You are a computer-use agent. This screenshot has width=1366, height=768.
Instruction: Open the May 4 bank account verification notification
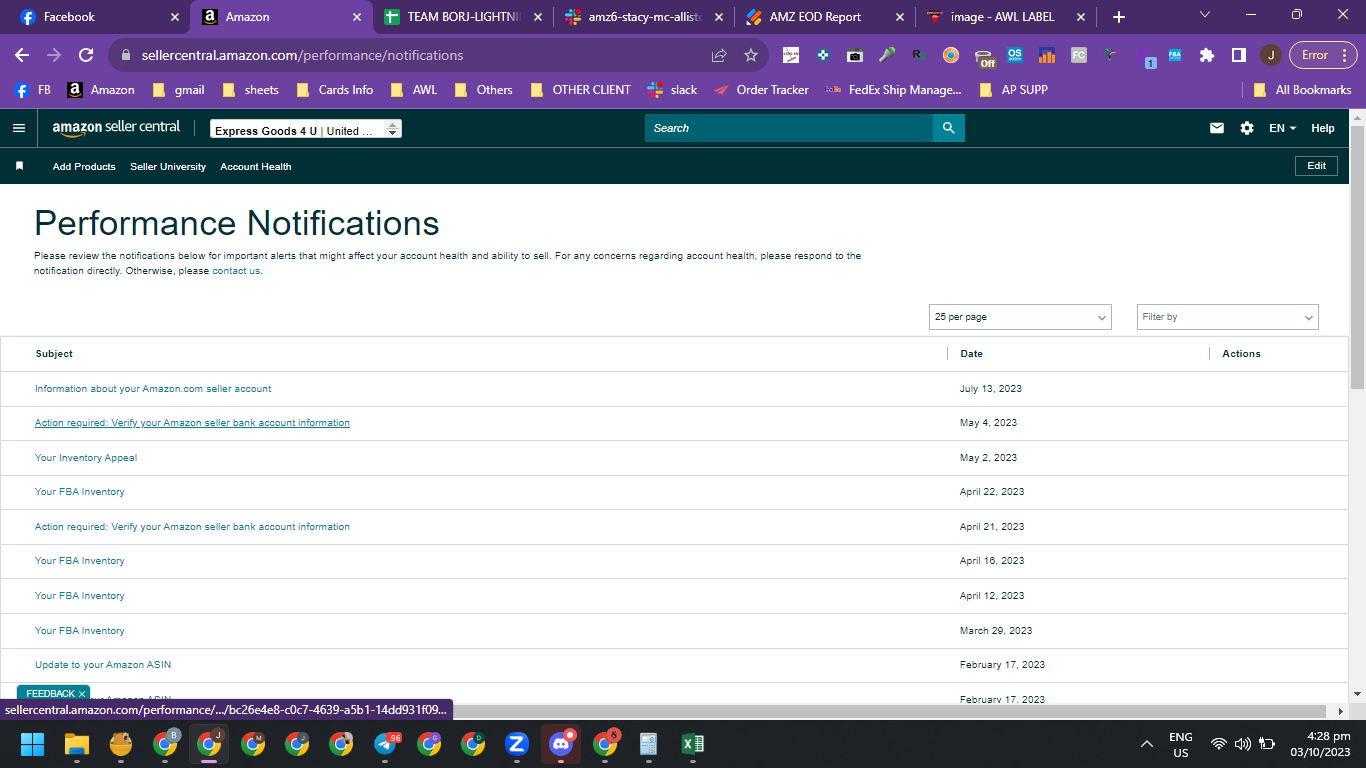[x=192, y=423]
